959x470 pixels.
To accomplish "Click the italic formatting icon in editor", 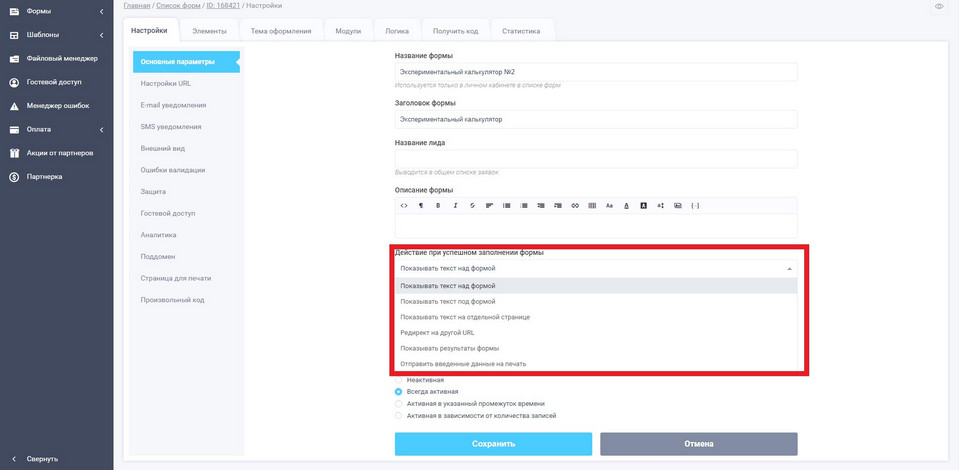I will coord(455,206).
